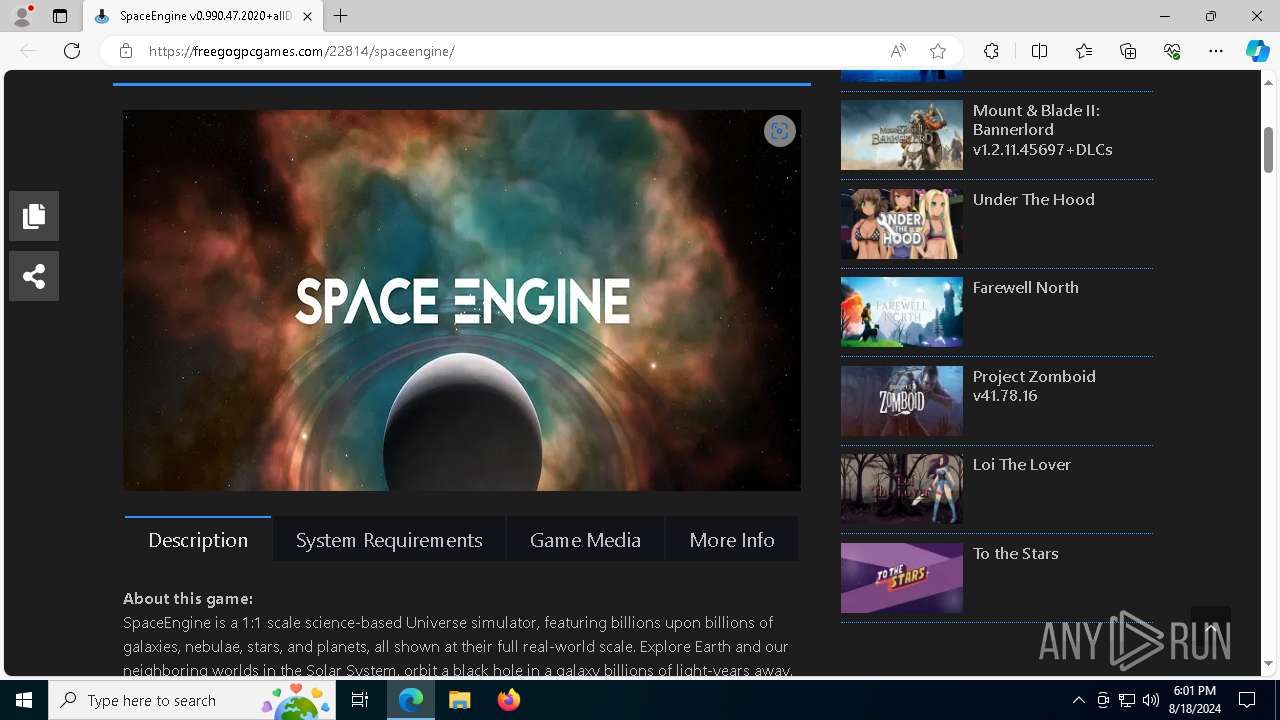Open the Under The Hood link

tap(1034, 199)
